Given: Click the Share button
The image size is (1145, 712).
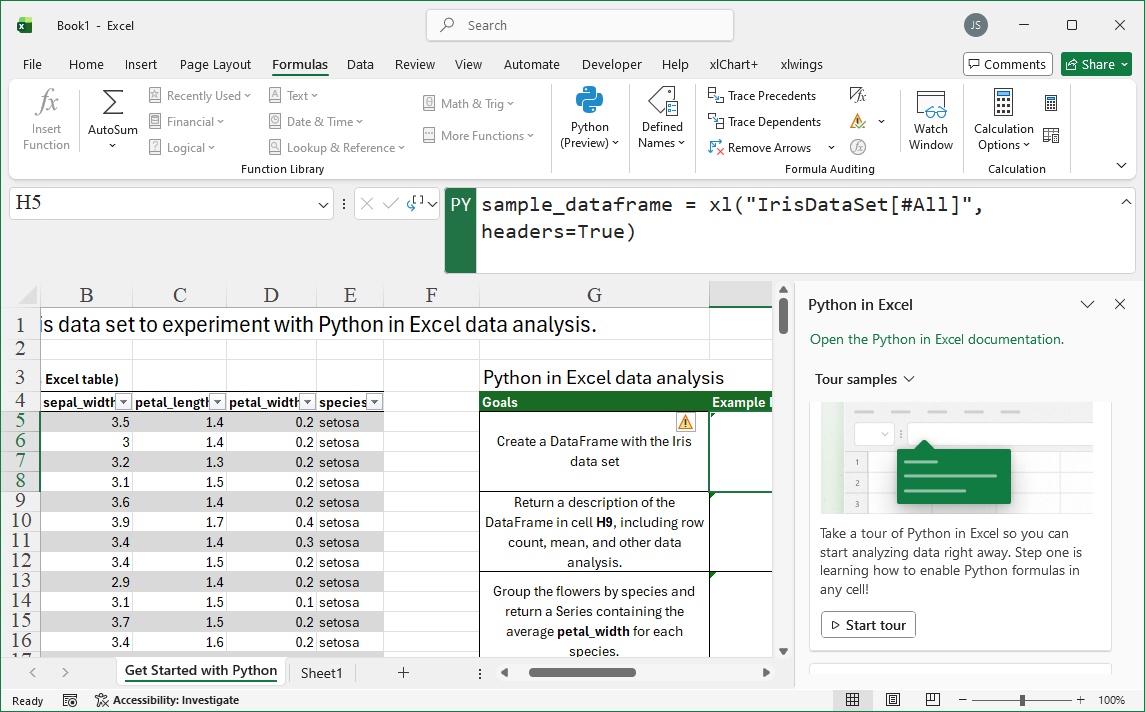Looking at the screenshot, I should pyautogui.click(x=1096, y=64).
